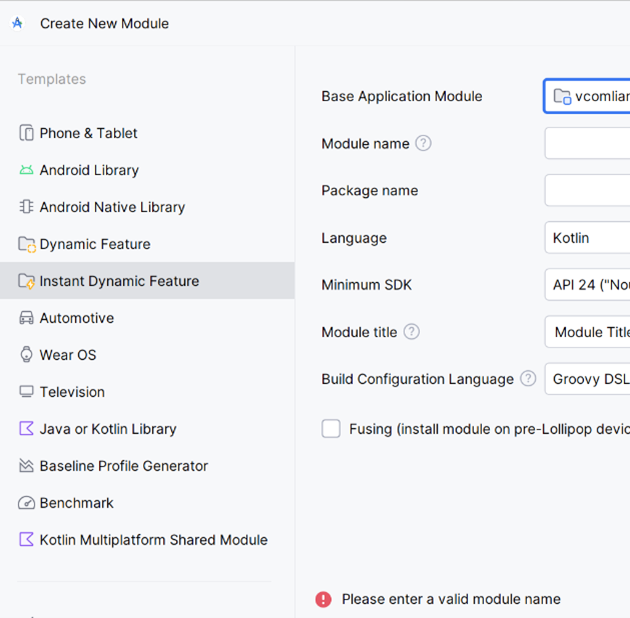Choose the Television template
Image resolution: width=630 pixels, height=618 pixels.
(147, 392)
